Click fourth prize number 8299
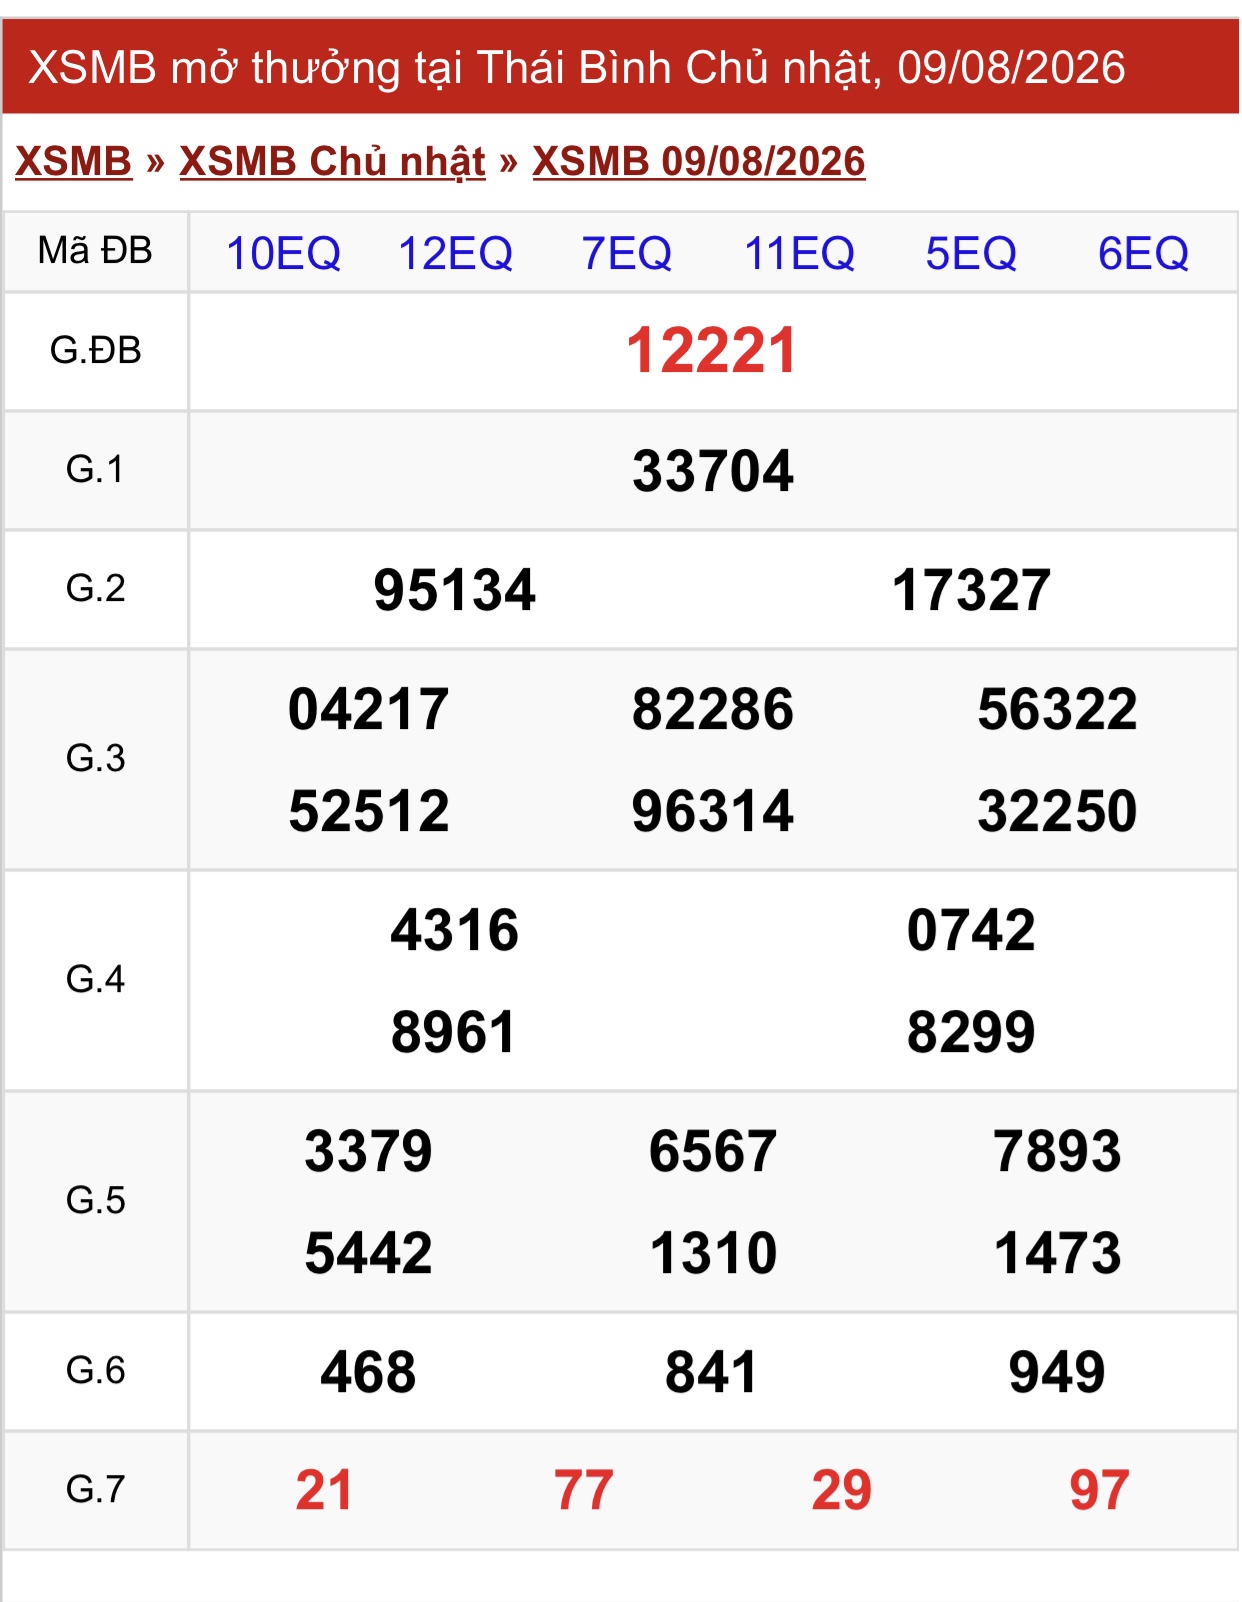This screenshot has height=1602, width=1242. (x=971, y=1032)
